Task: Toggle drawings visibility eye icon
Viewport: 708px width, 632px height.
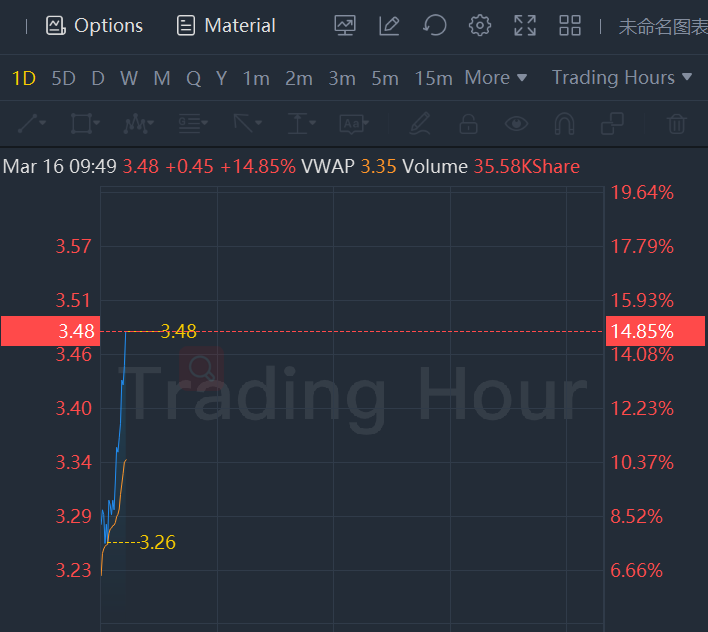Action: [516, 124]
